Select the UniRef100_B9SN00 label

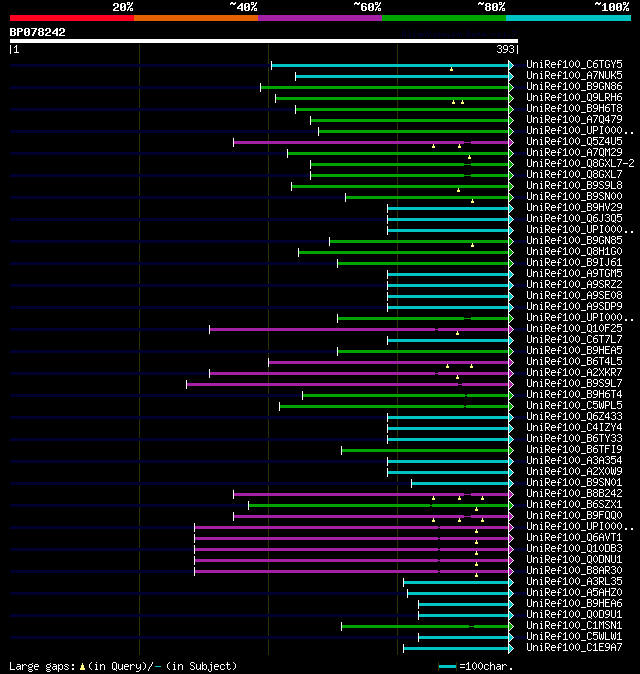pyautogui.click(x=574, y=196)
